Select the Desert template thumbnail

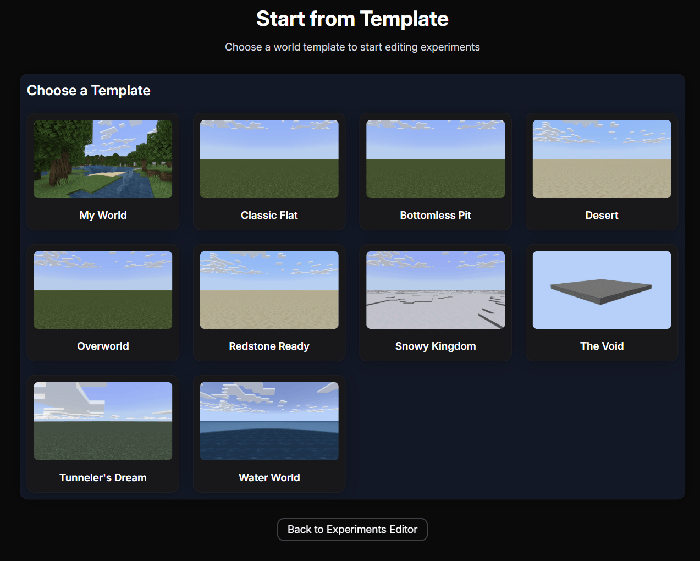(601, 159)
